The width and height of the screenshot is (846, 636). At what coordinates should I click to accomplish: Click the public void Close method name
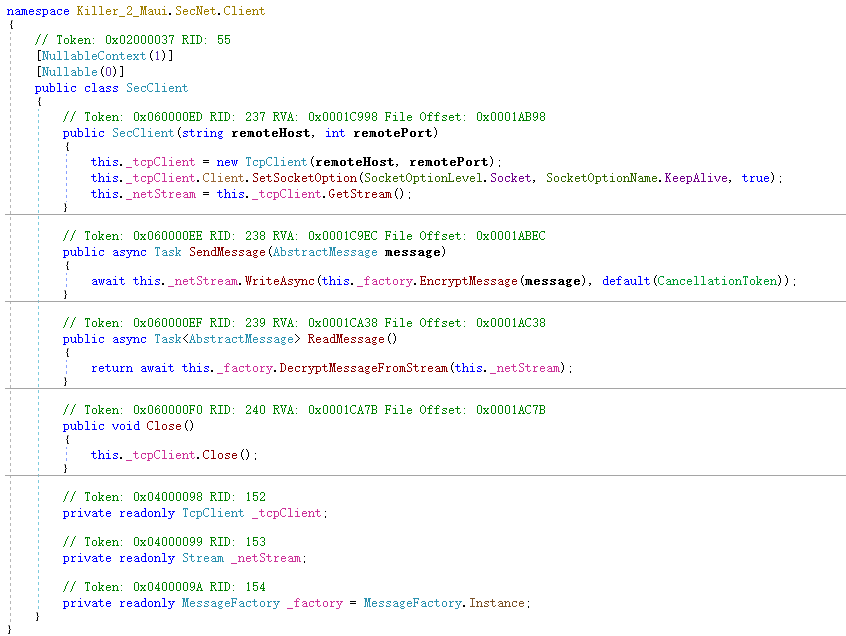(x=164, y=426)
